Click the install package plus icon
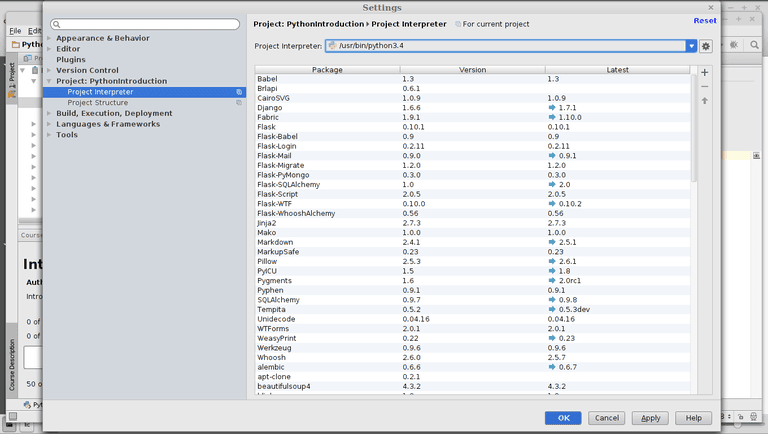 tap(704, 72)
